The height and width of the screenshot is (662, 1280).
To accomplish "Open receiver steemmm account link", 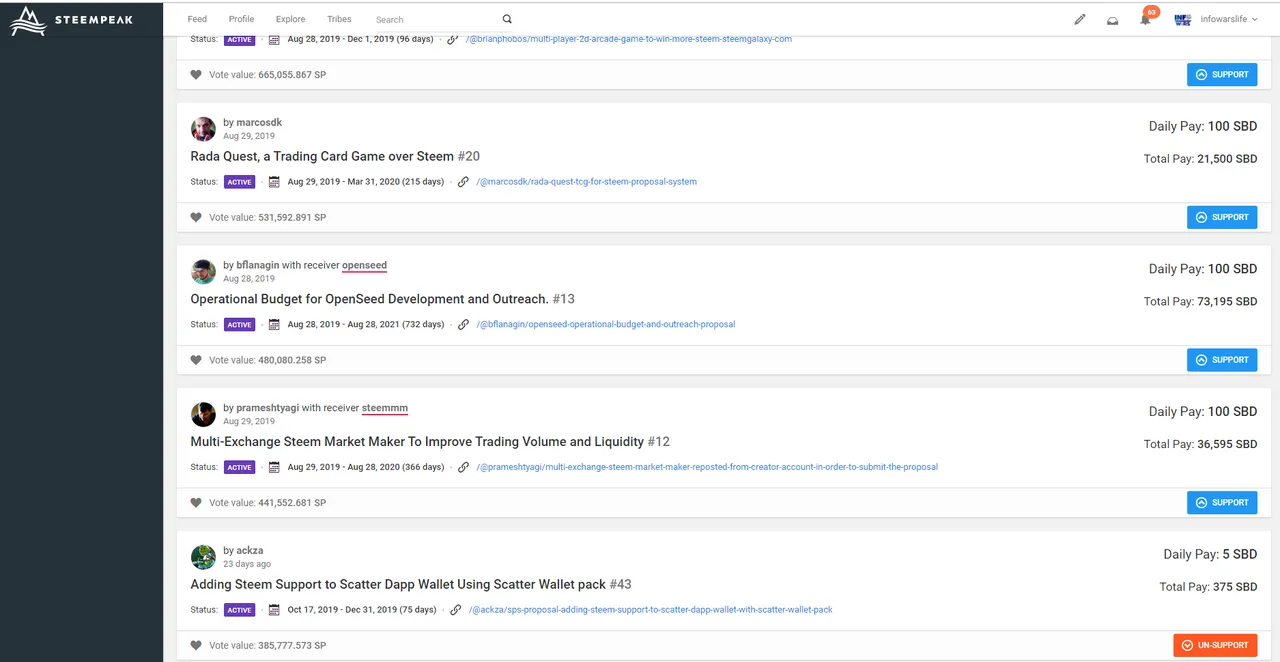I will tap(385, 408).
